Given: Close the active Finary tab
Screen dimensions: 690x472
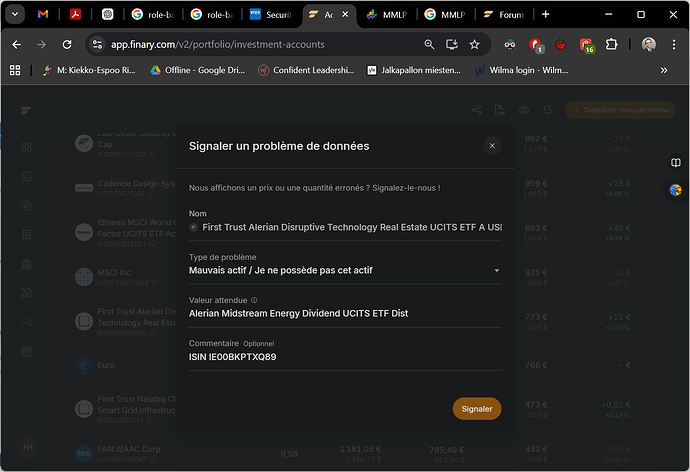Looking at the screenshot, I should 345,15.
